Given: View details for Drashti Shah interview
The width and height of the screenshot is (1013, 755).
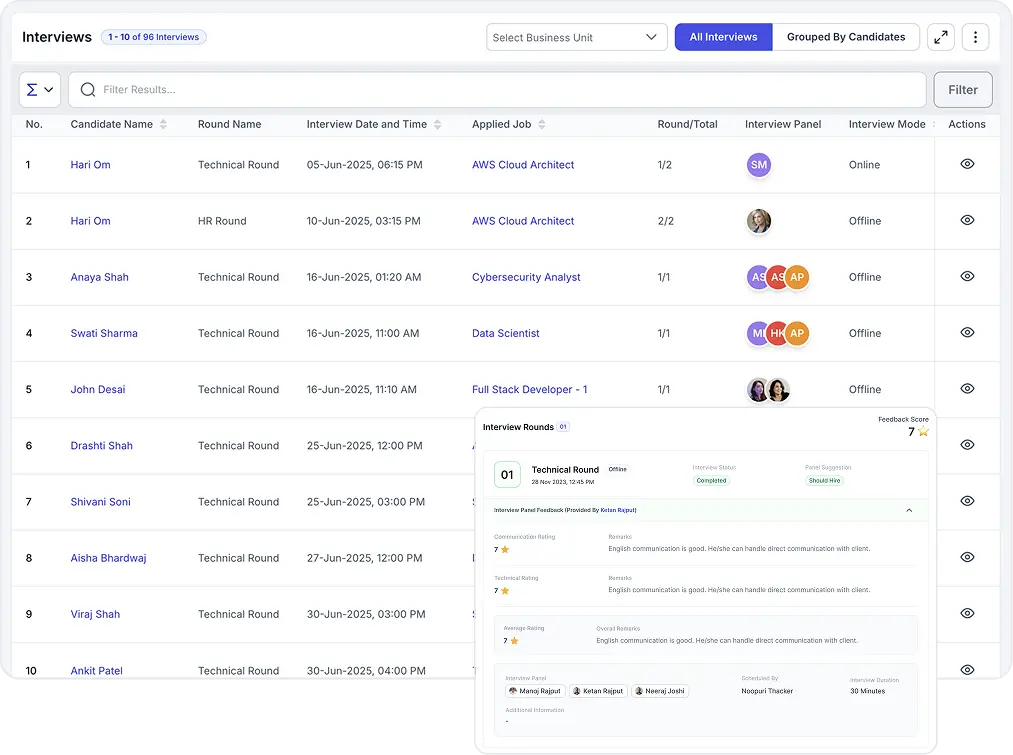Looking at the screenshot, I should [x=966, y=445].
